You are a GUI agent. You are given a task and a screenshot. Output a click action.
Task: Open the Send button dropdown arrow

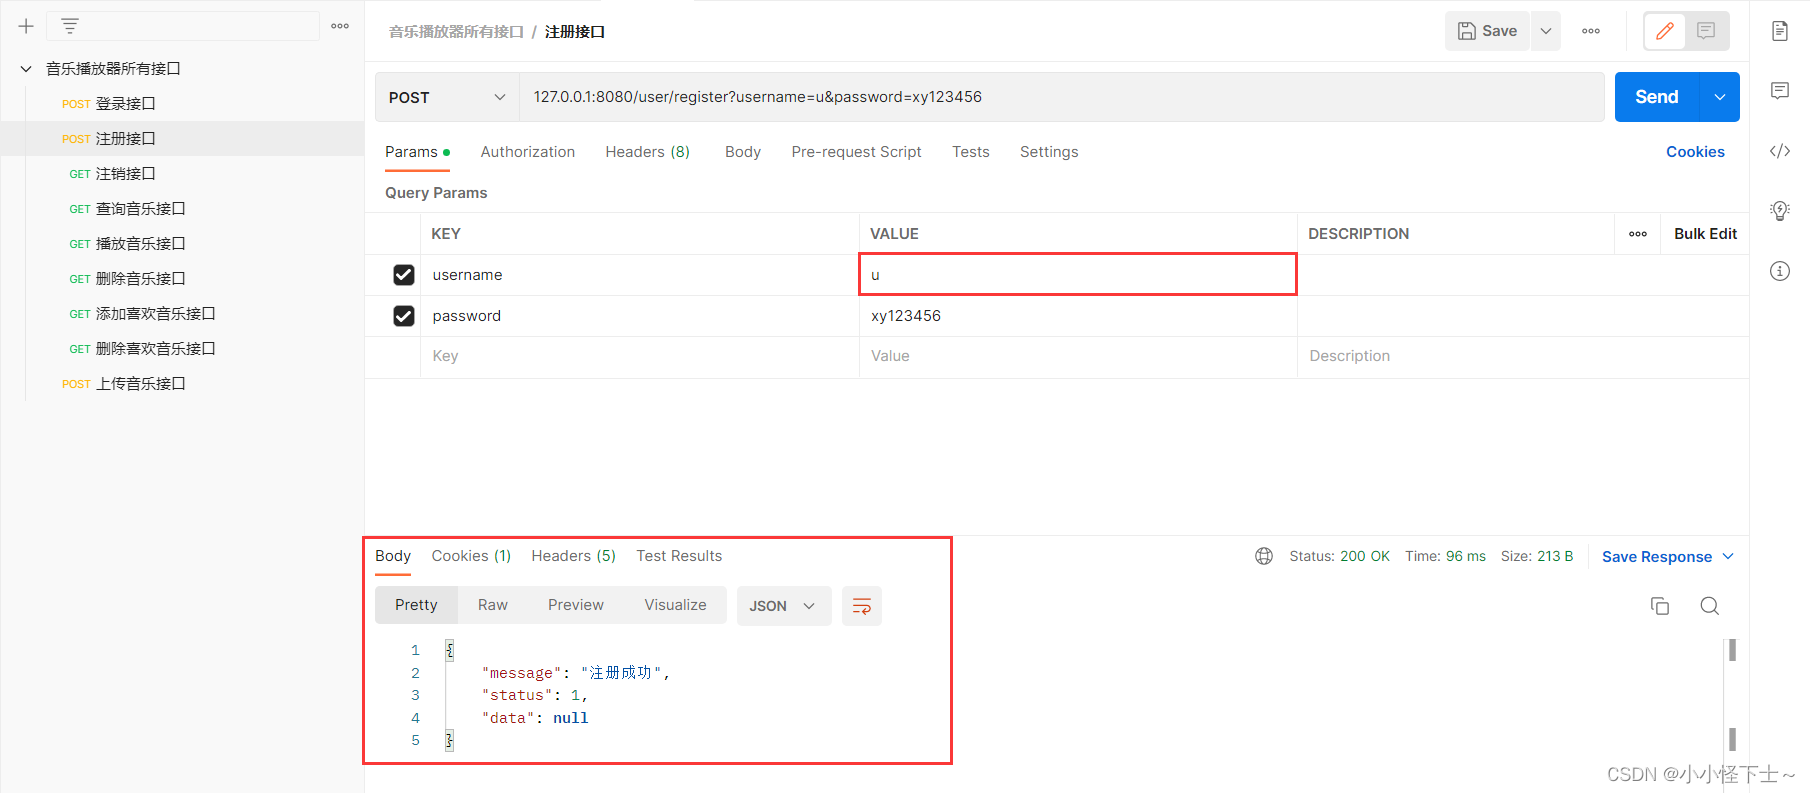1720,97
